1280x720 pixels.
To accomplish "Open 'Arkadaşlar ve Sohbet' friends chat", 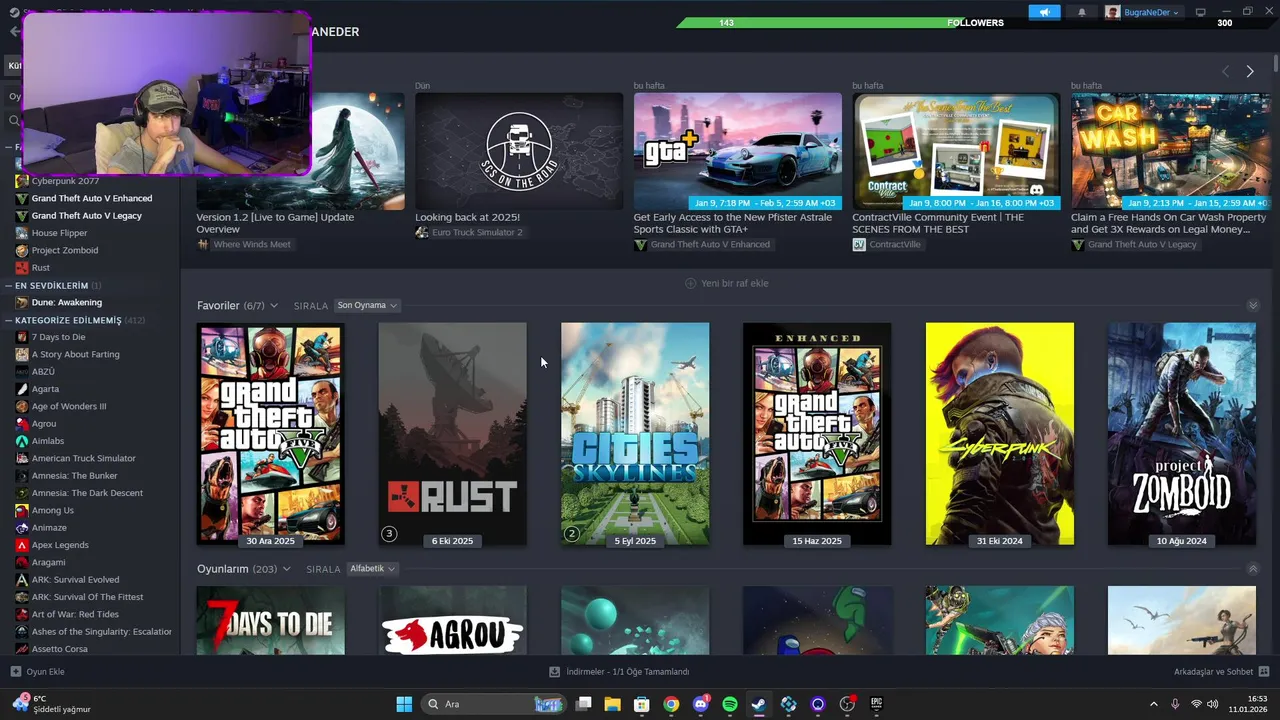I will pos(1221,672).
